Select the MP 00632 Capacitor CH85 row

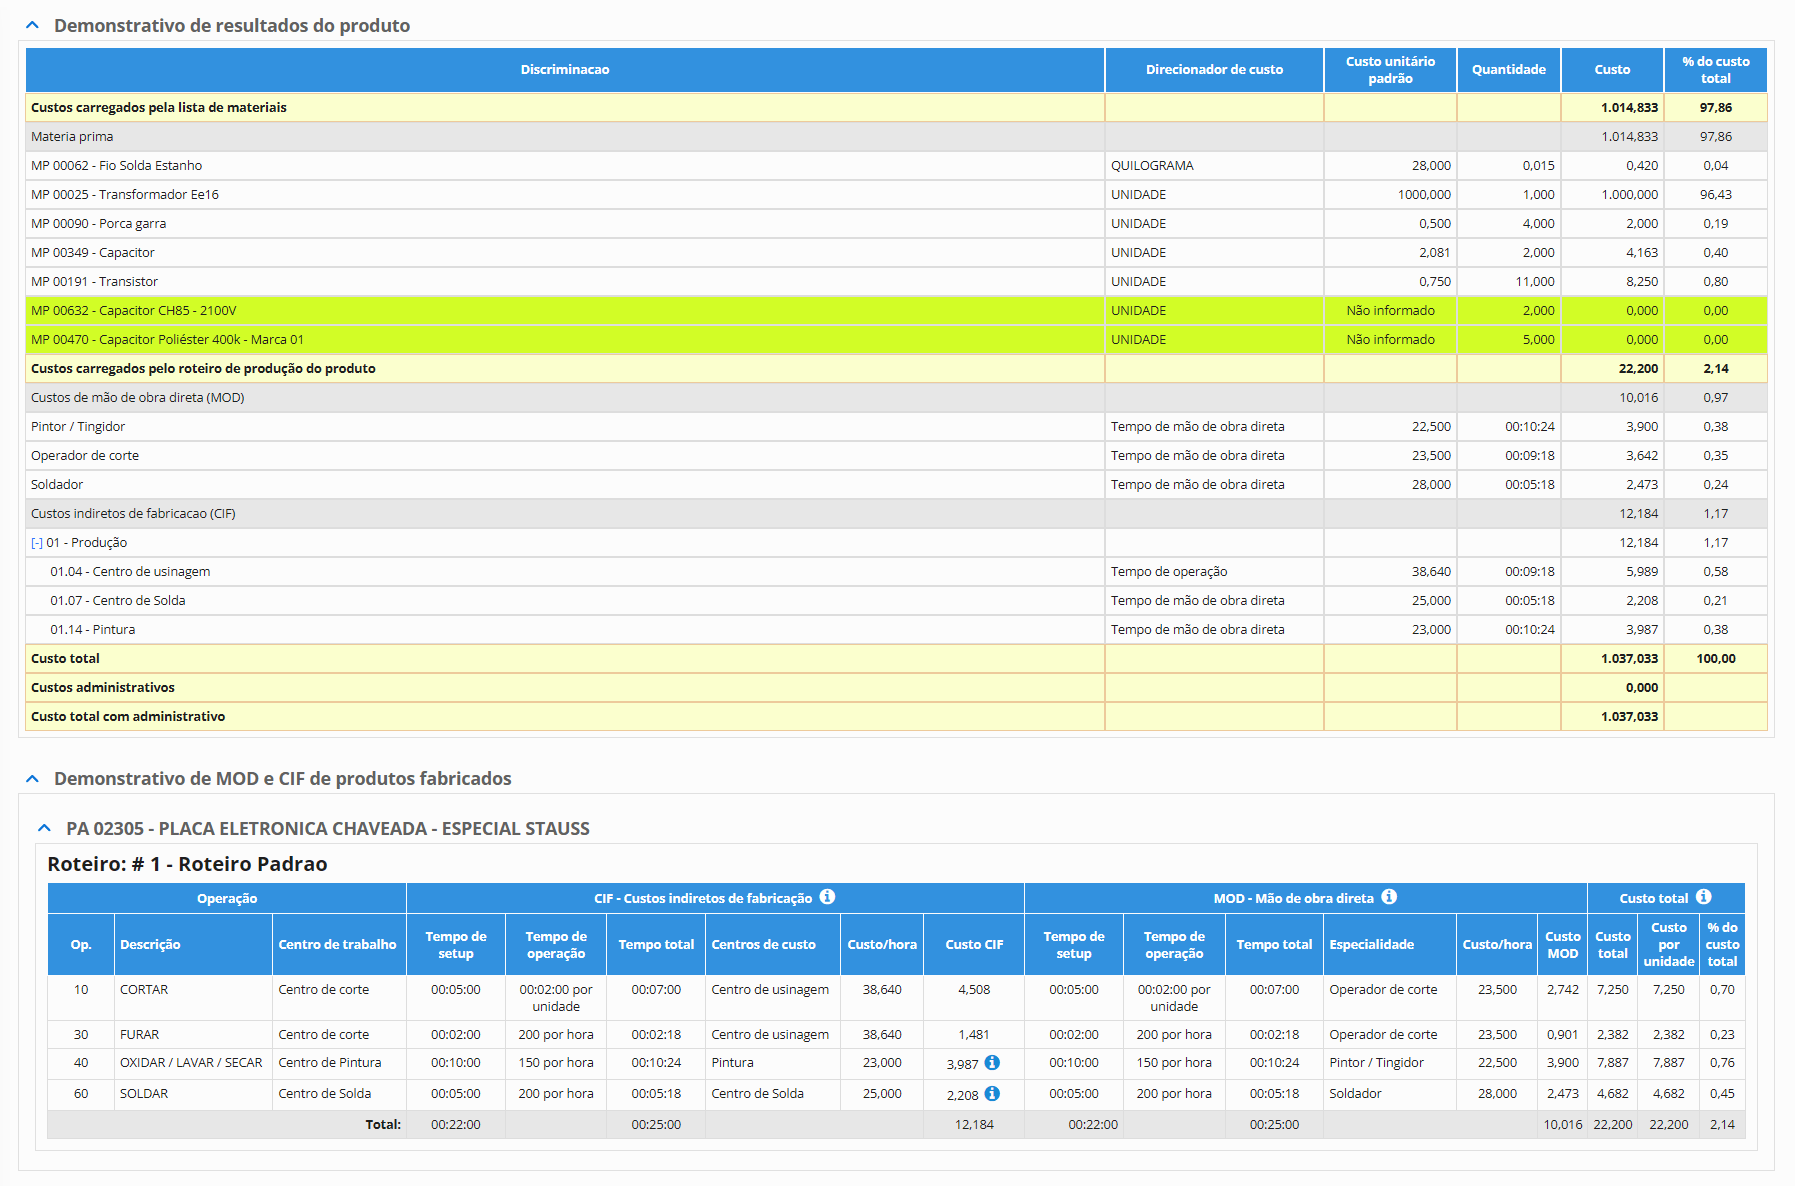pos(134,311)
